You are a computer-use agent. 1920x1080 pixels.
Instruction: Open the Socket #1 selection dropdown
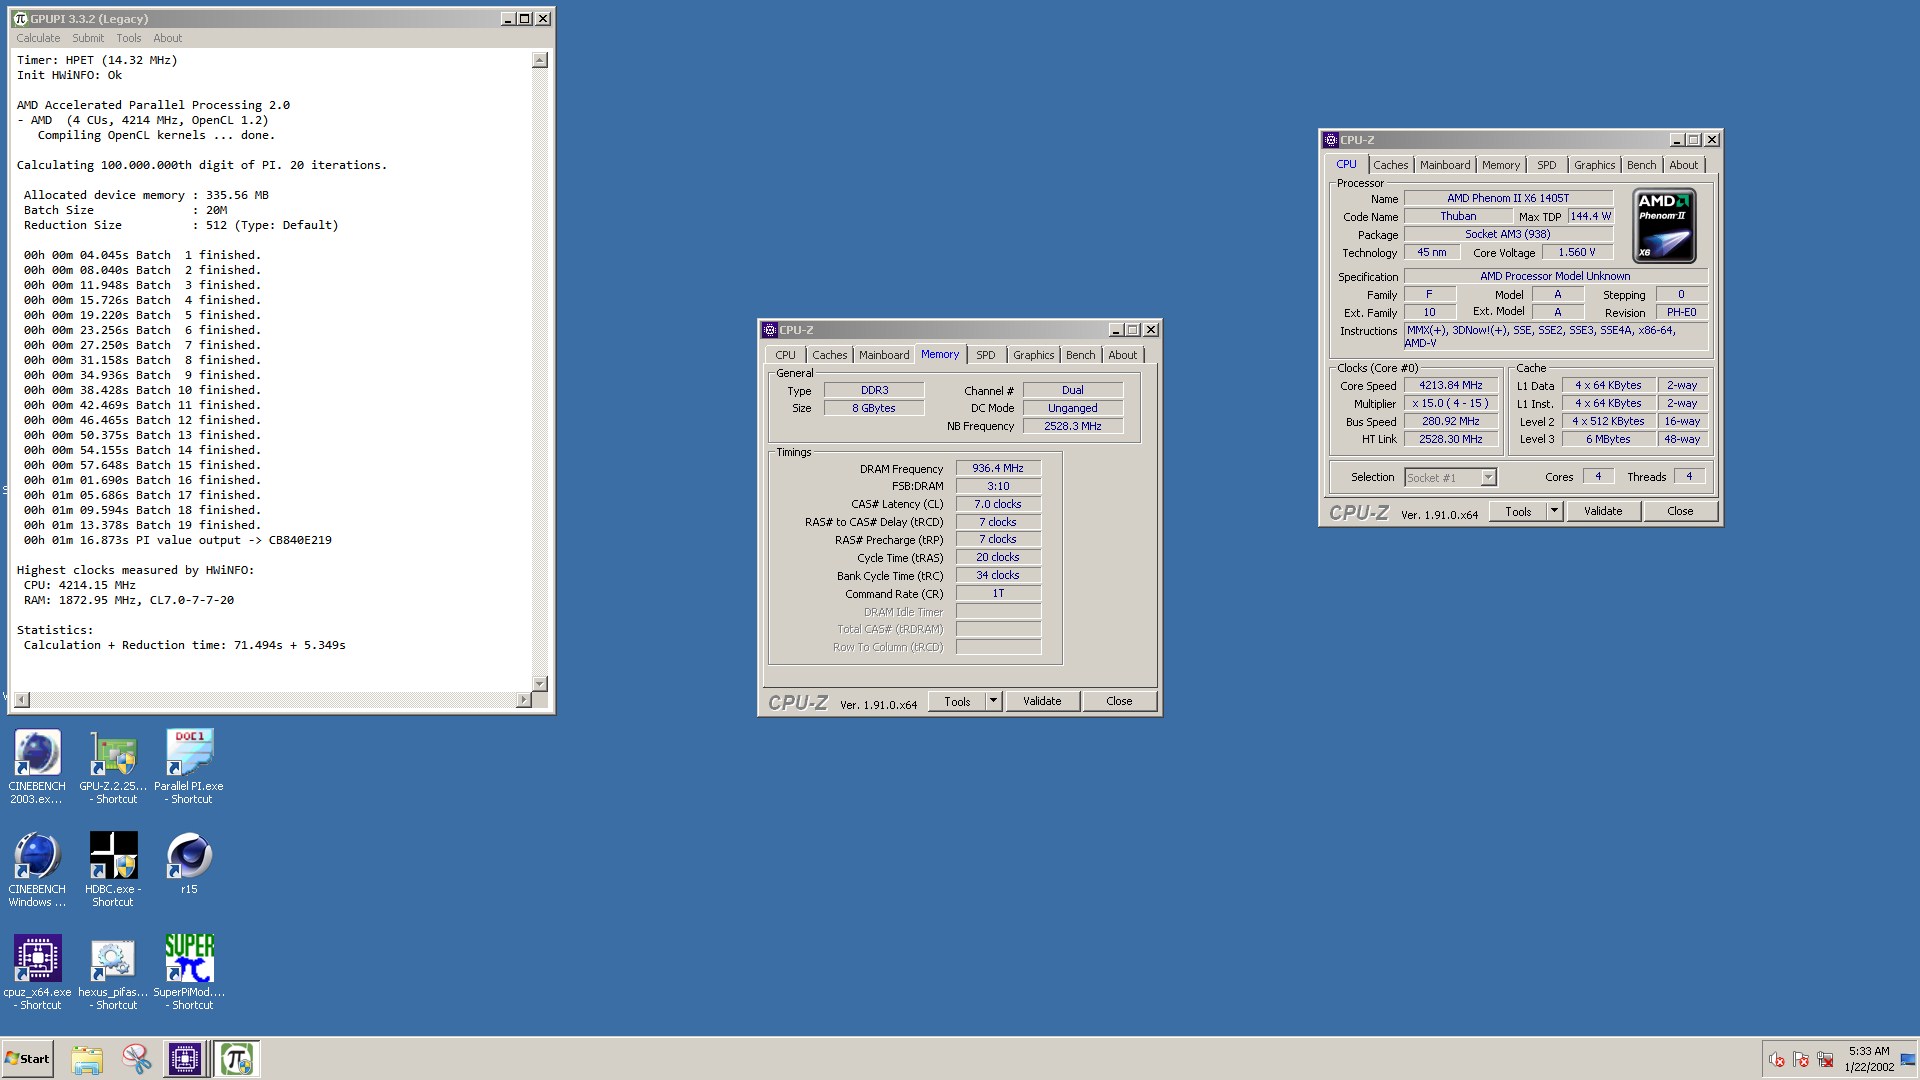point(1451,478)
